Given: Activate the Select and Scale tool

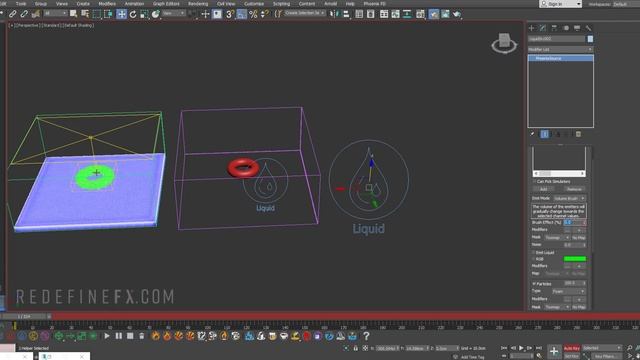Looking at the screenshot, I should point(144,14).
